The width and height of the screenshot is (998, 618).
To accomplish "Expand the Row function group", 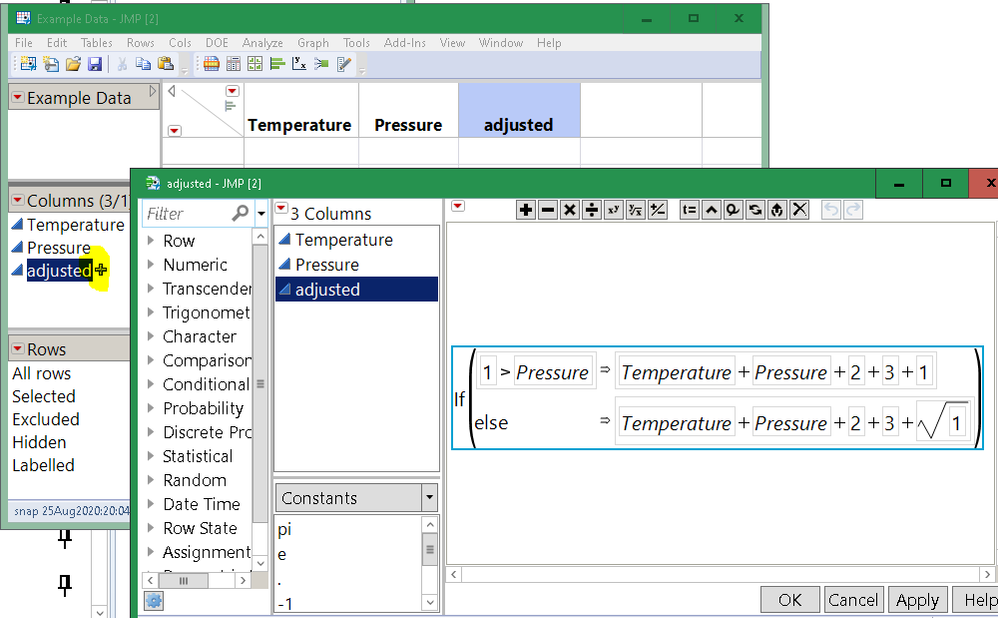I will [x=151, y=241].
